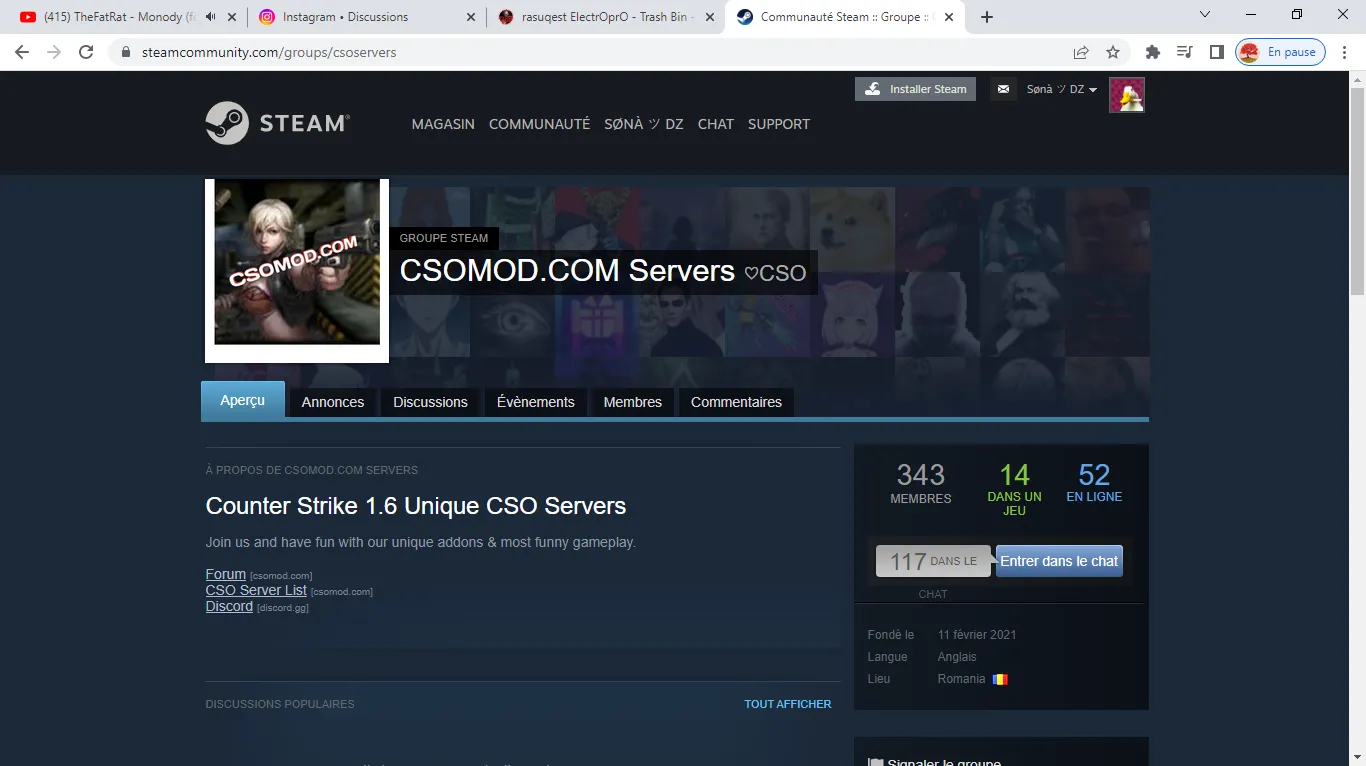
Task: Toggle the browser side panel icon
Action: coord(1217,52)
